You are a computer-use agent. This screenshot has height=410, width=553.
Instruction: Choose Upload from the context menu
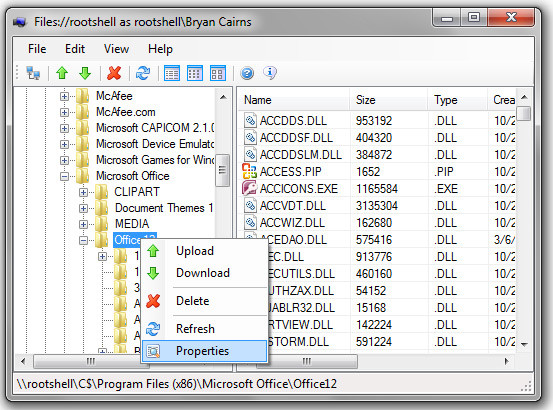point(204,251)
